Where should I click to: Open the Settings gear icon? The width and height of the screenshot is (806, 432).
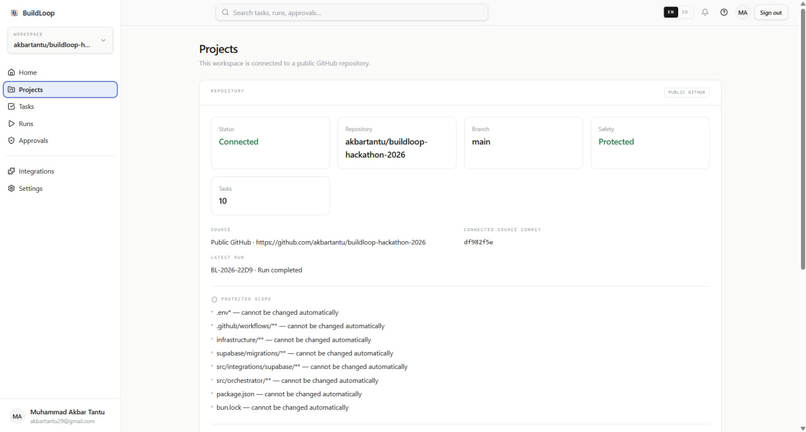[x=11, y=188]
